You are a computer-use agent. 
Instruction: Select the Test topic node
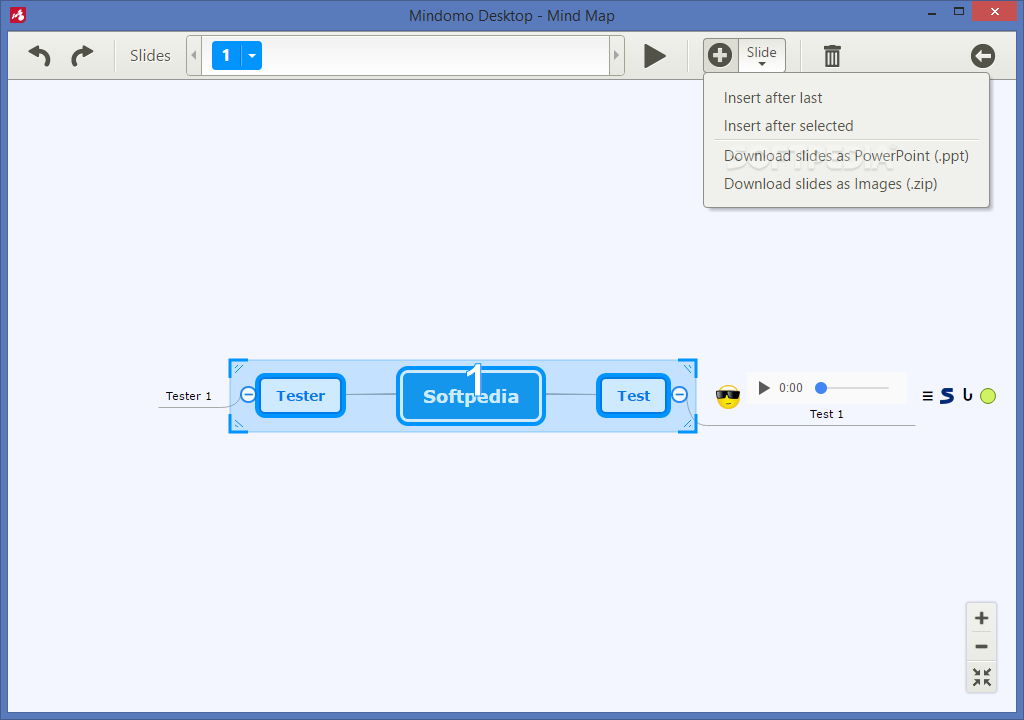click(x=633, y=396)
